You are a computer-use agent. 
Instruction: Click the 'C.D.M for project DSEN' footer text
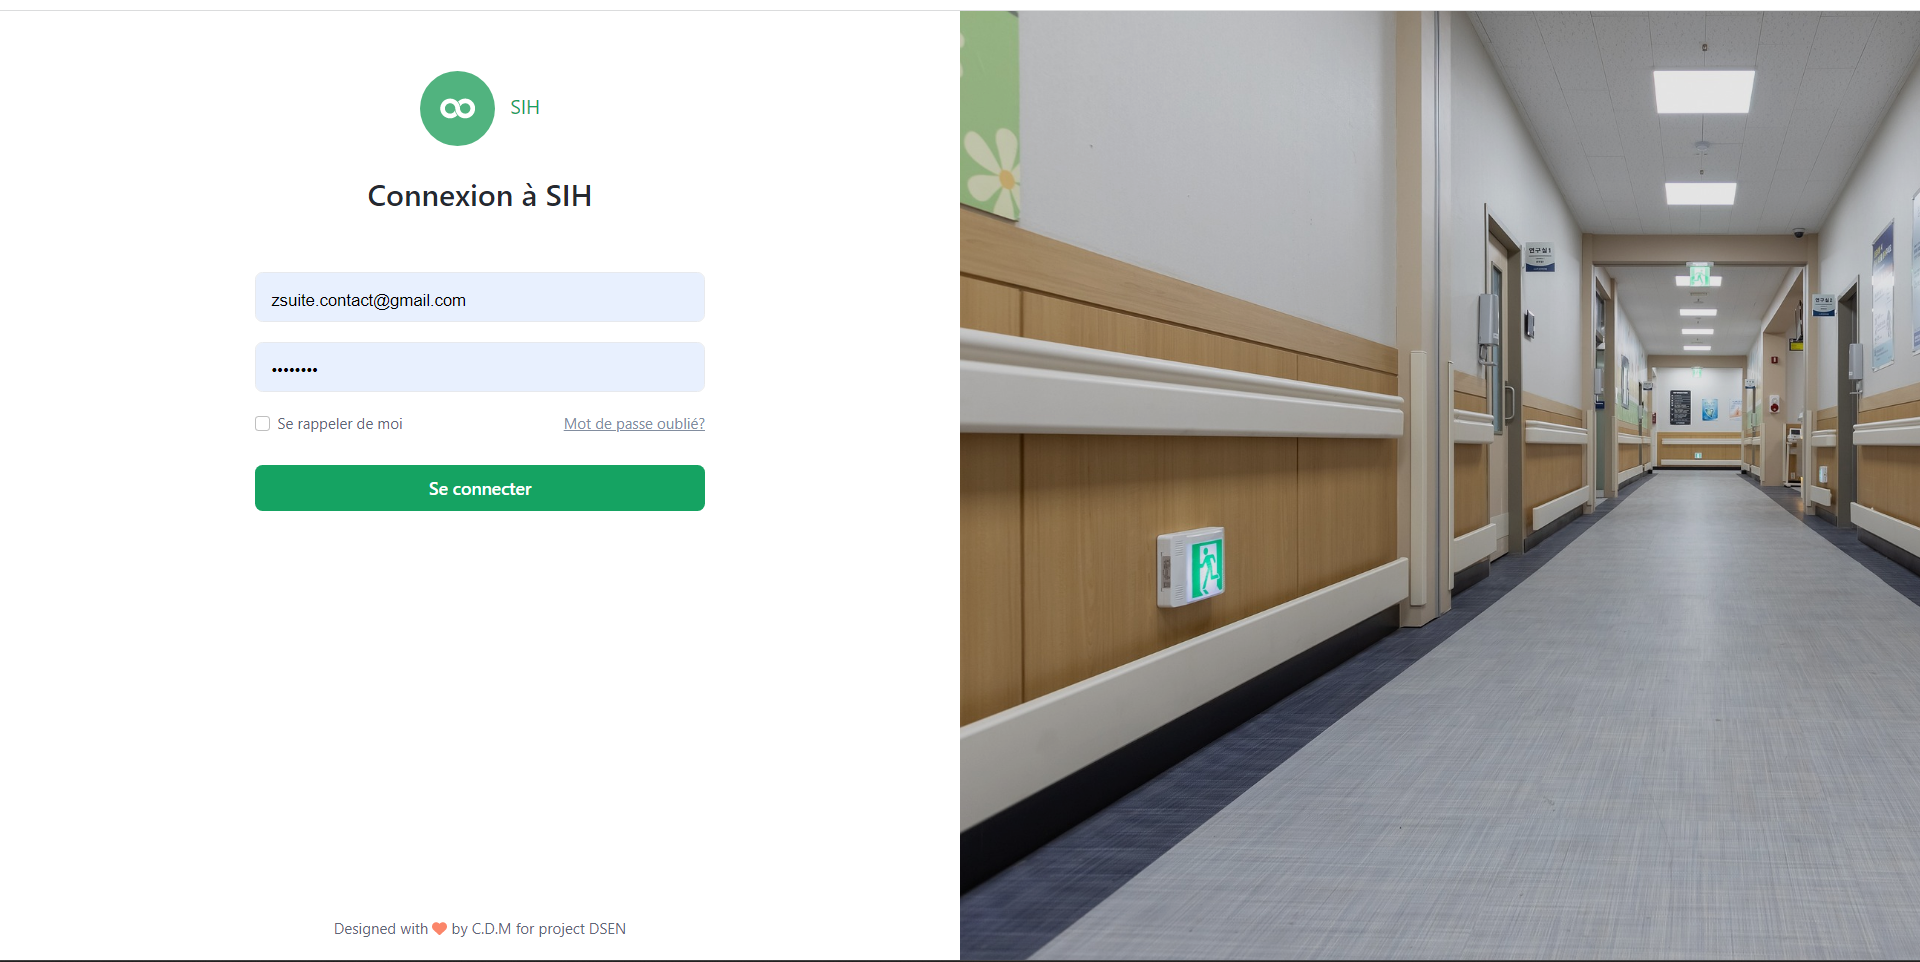(x=549, y=929)
